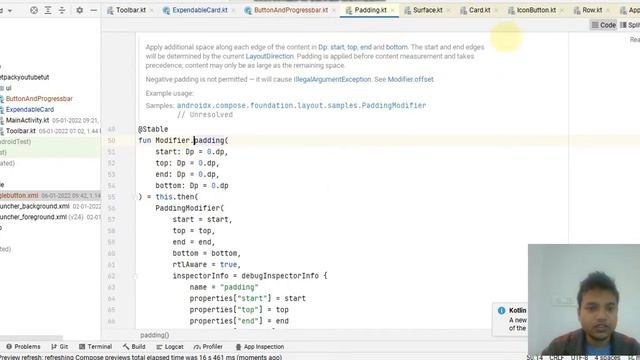Screen dimensions: 640x360
Task: Click the collapse all icon in project panel
Action: point(62,10)
